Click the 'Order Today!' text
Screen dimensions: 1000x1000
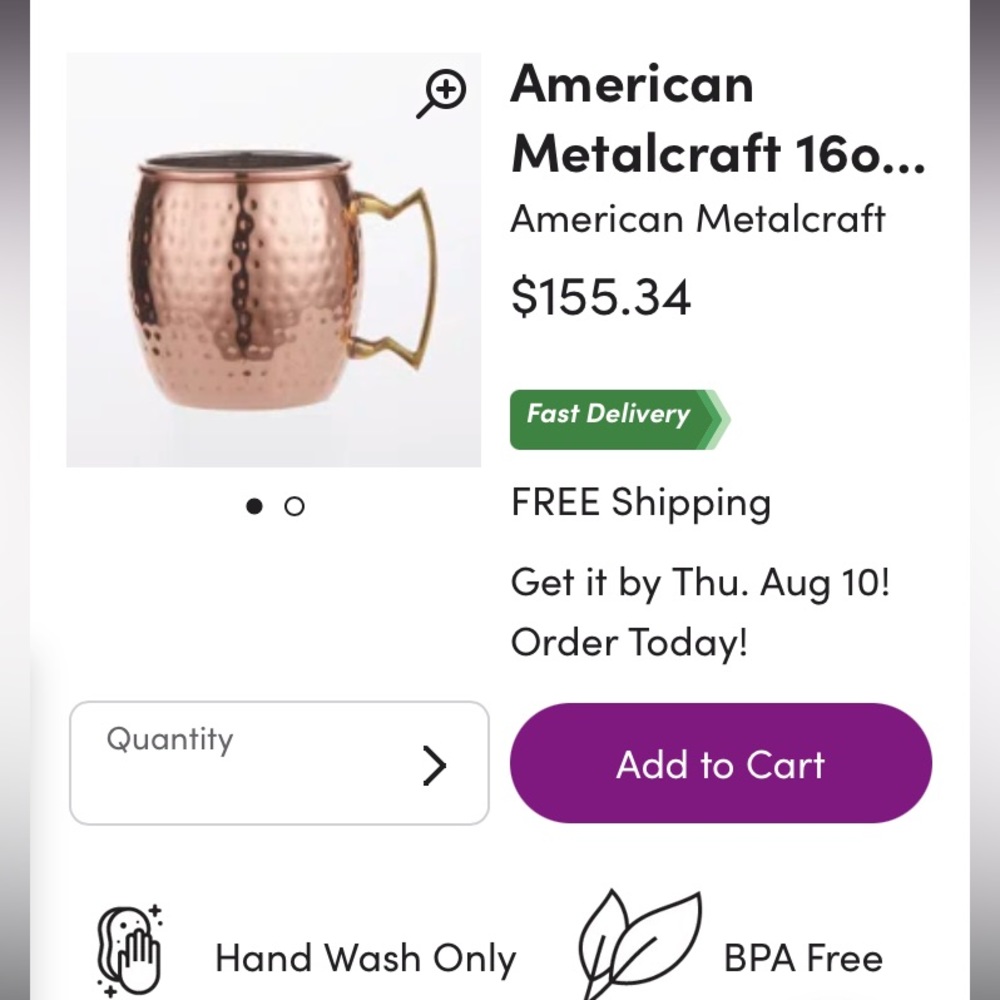click(x=629, y=642)
